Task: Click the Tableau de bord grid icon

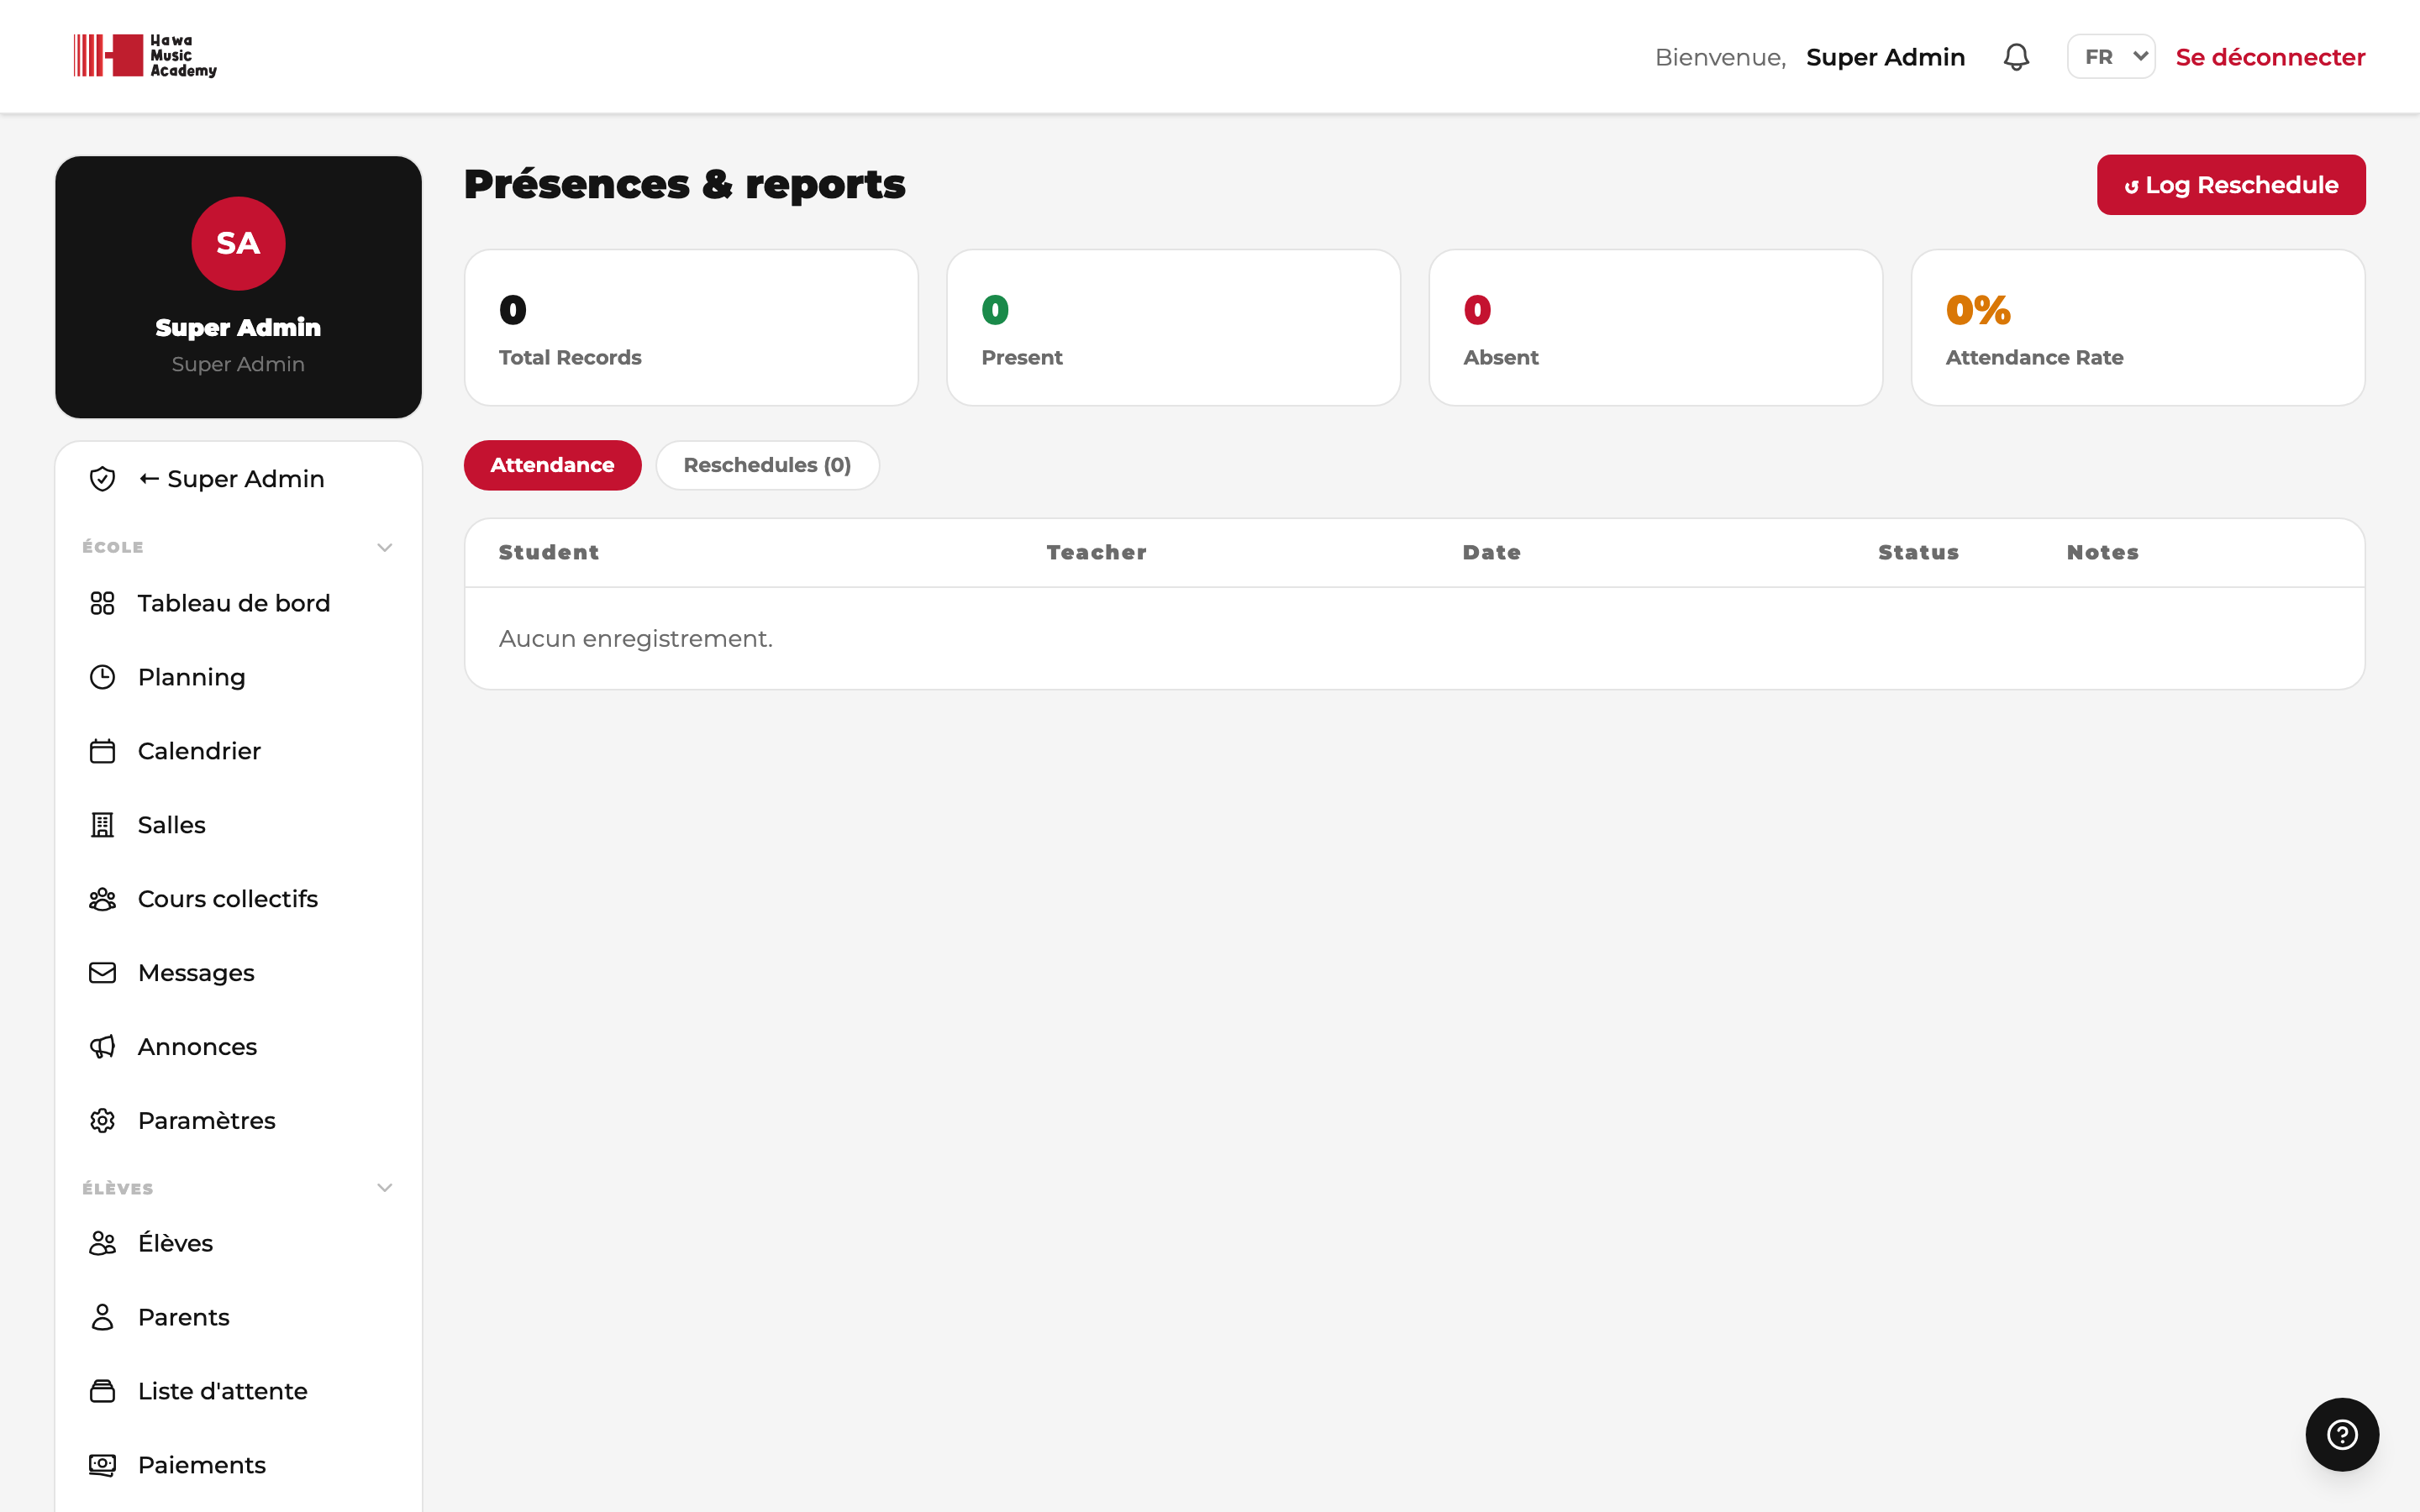Action: tap(102, 603)
